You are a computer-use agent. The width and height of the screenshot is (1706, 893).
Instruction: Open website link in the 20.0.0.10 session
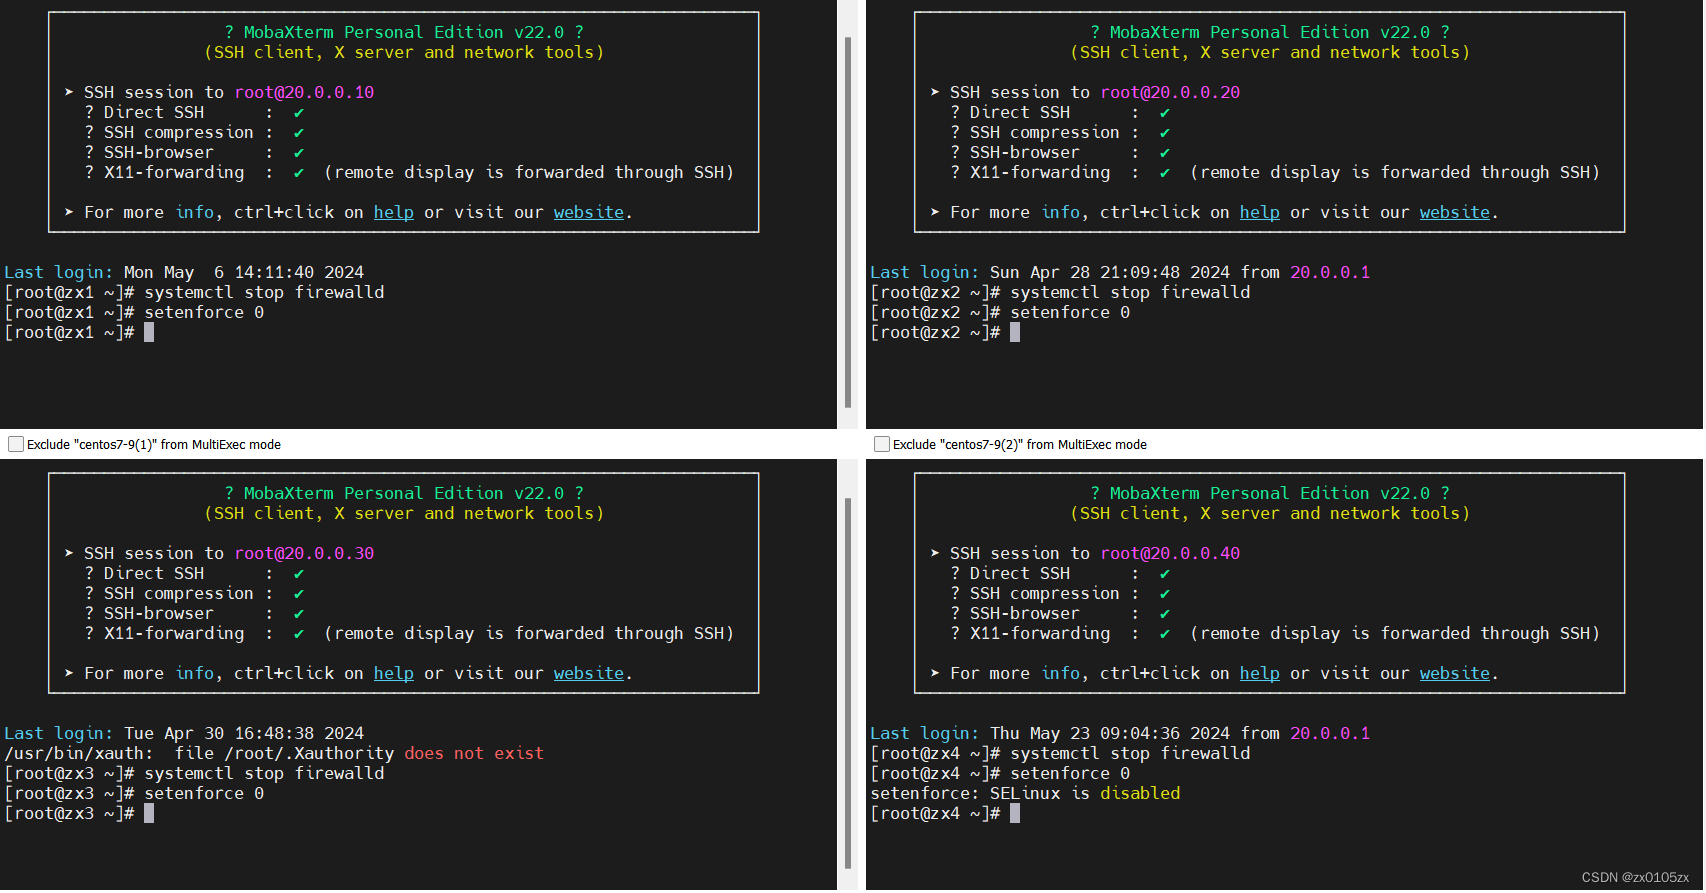coord(589,213)
